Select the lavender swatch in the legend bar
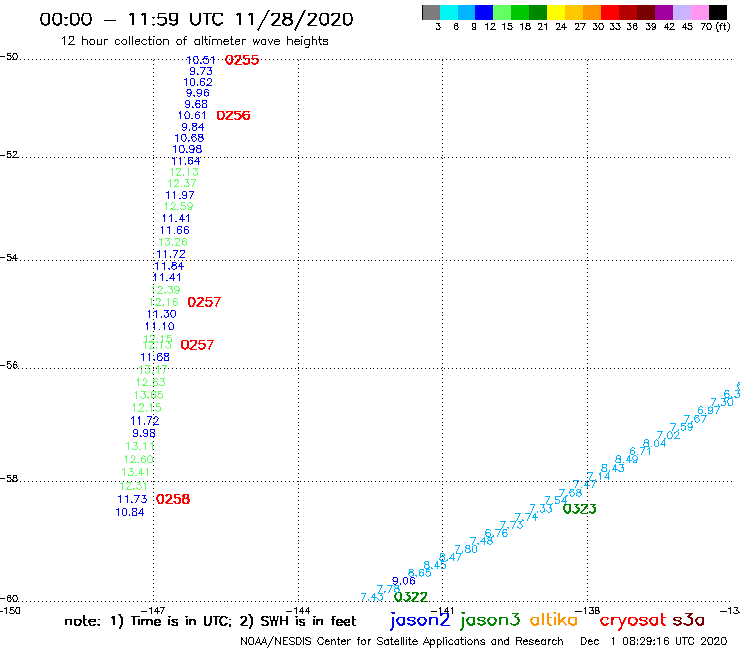Screen dimensions: 740x650 pos(682,12)
